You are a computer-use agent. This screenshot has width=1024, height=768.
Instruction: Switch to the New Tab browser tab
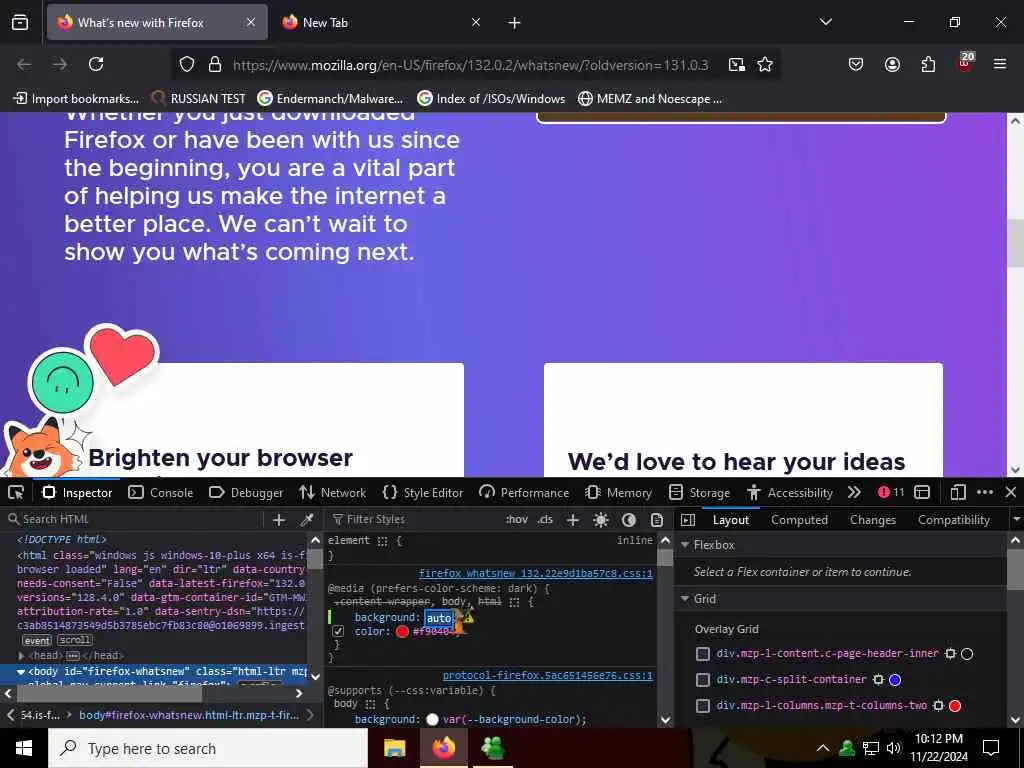click(382, 22)
